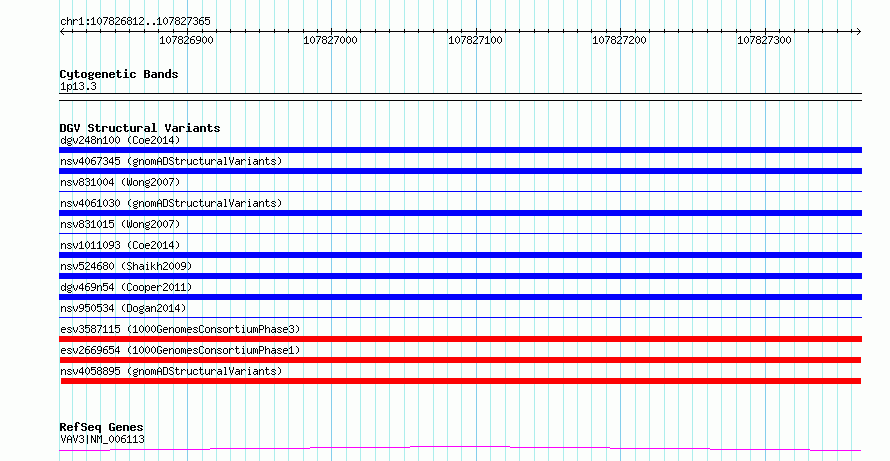Open variant nsv1011093 (Coe2014) label

click(120, 245)
